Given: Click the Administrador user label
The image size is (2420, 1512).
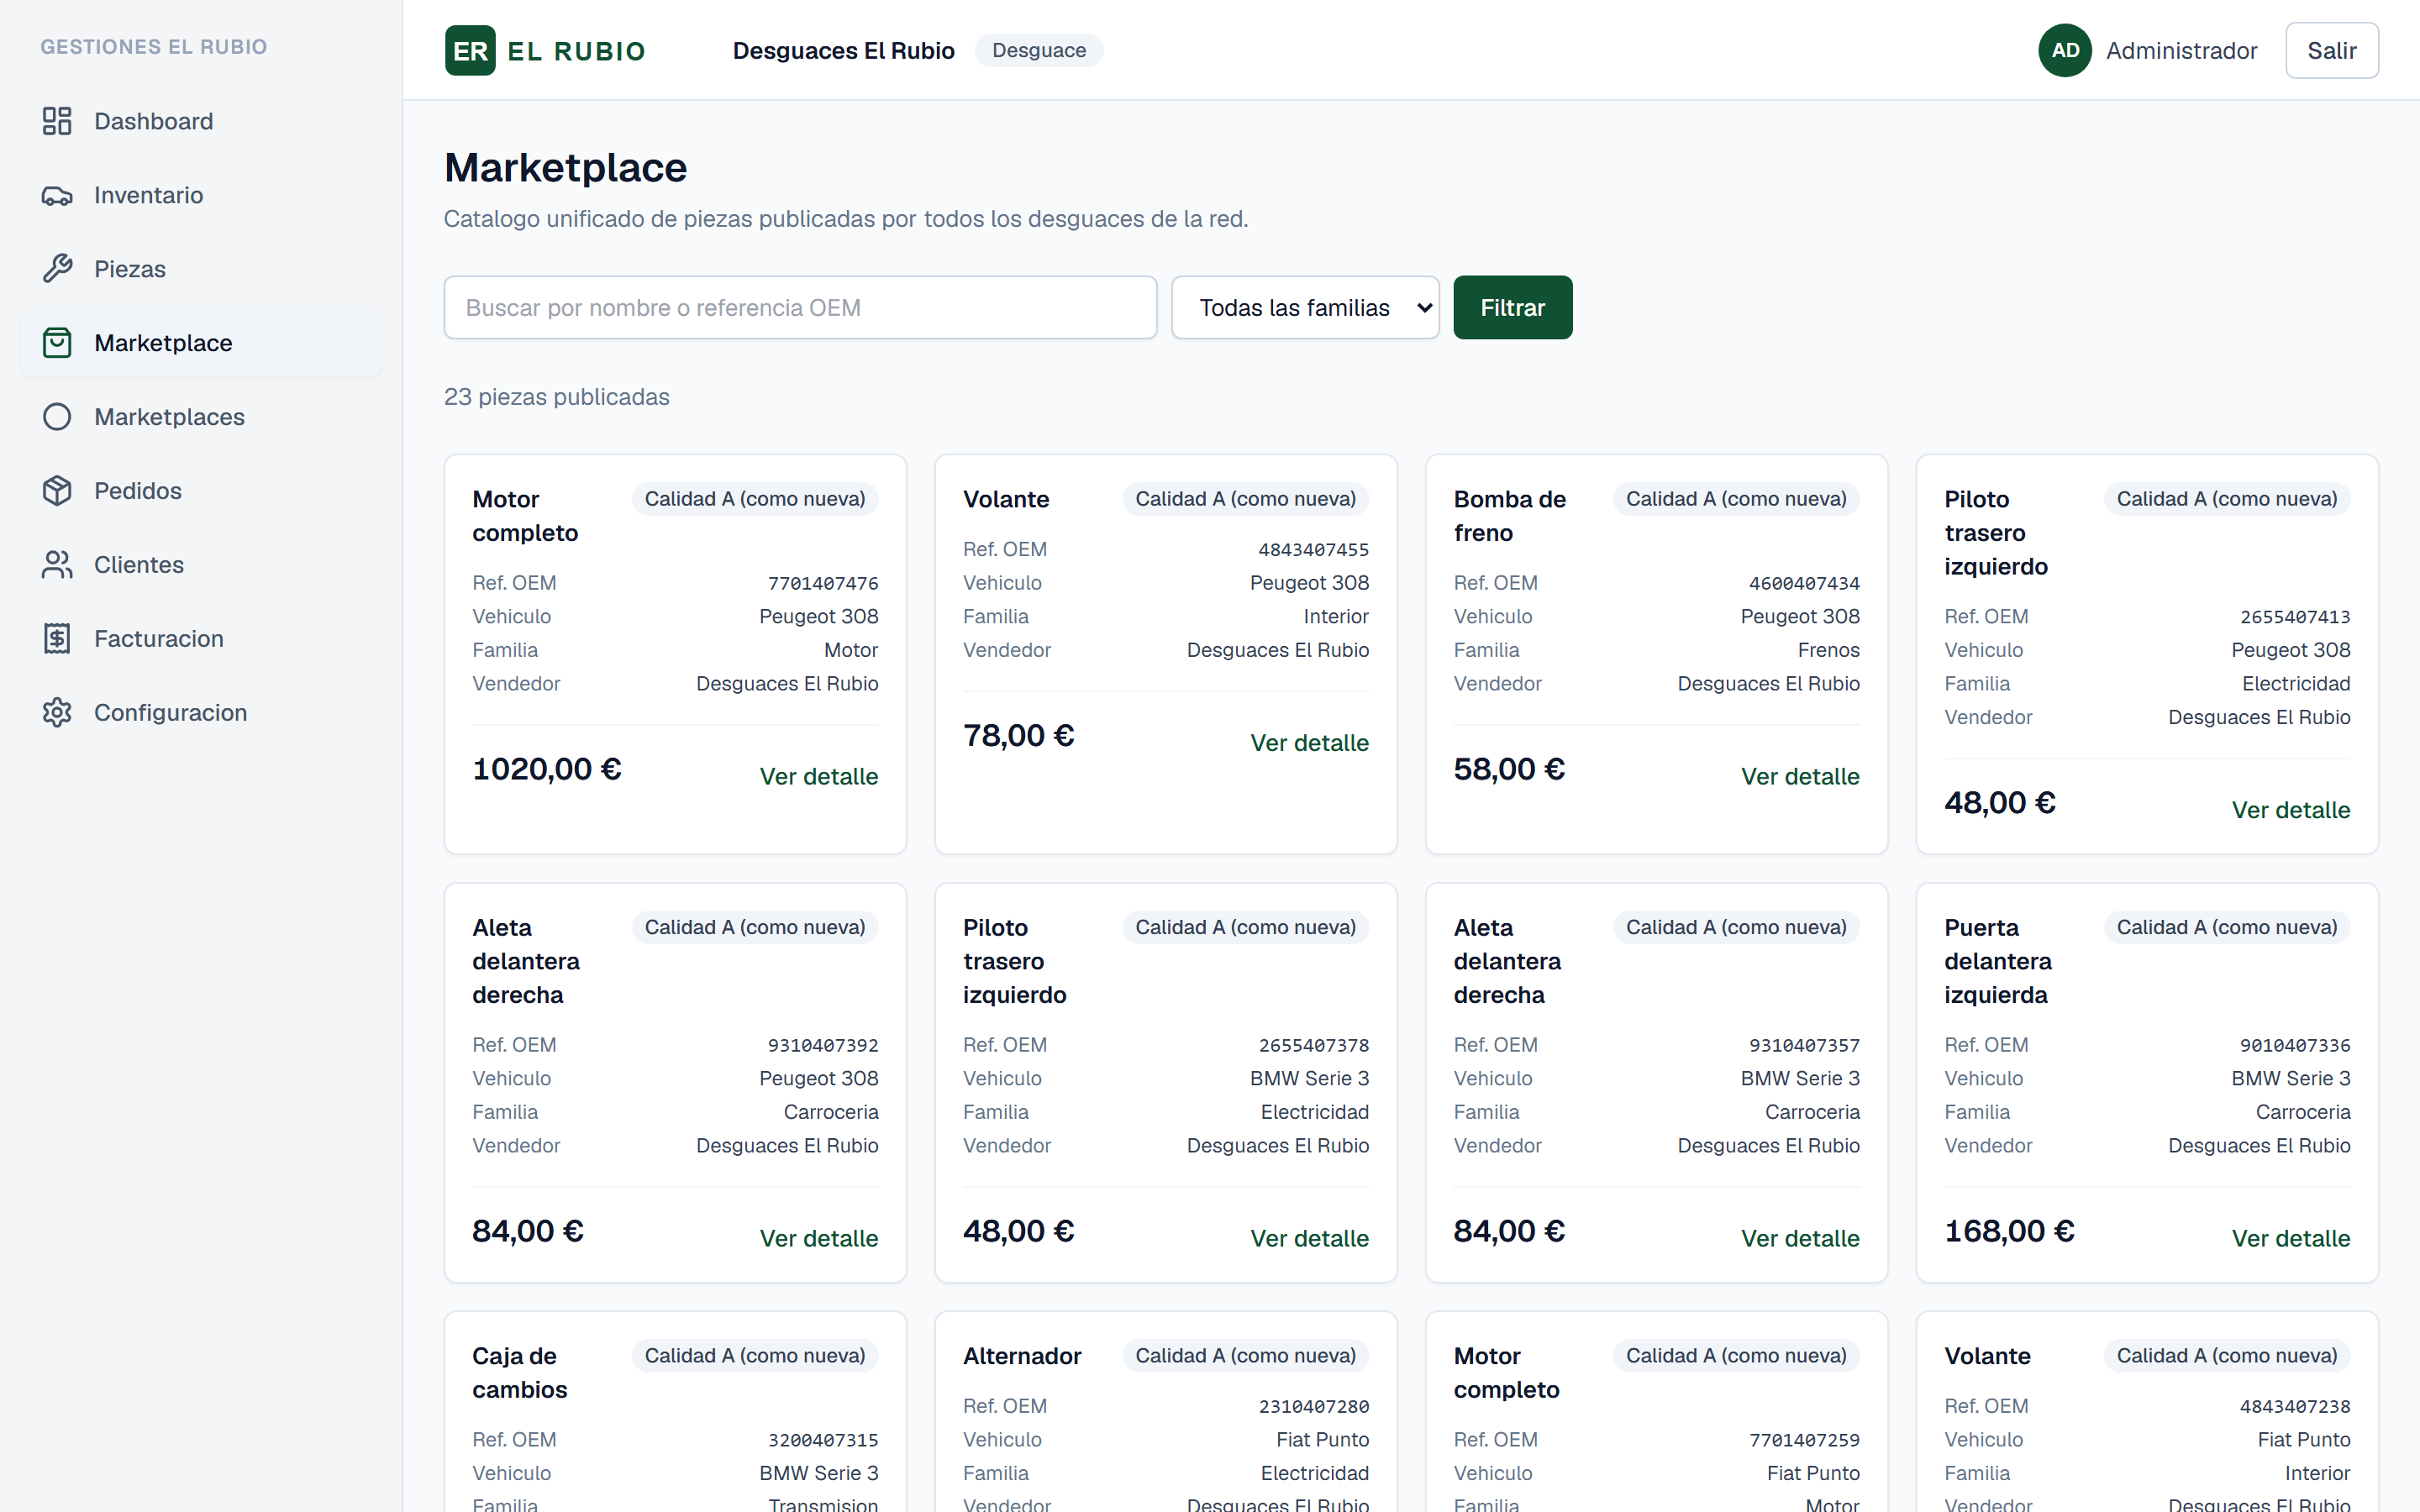Looking at the screenshot, I should coord(2181,51).
